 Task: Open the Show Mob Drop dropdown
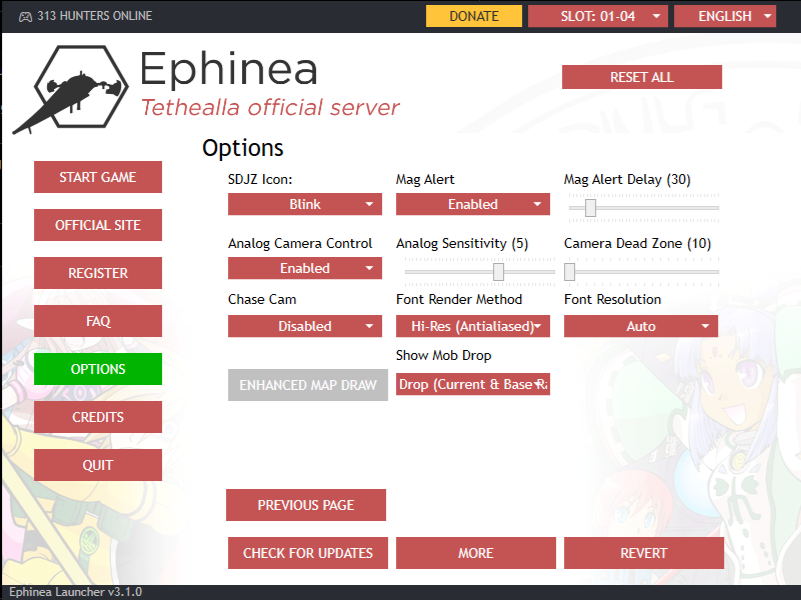[473, 384]
